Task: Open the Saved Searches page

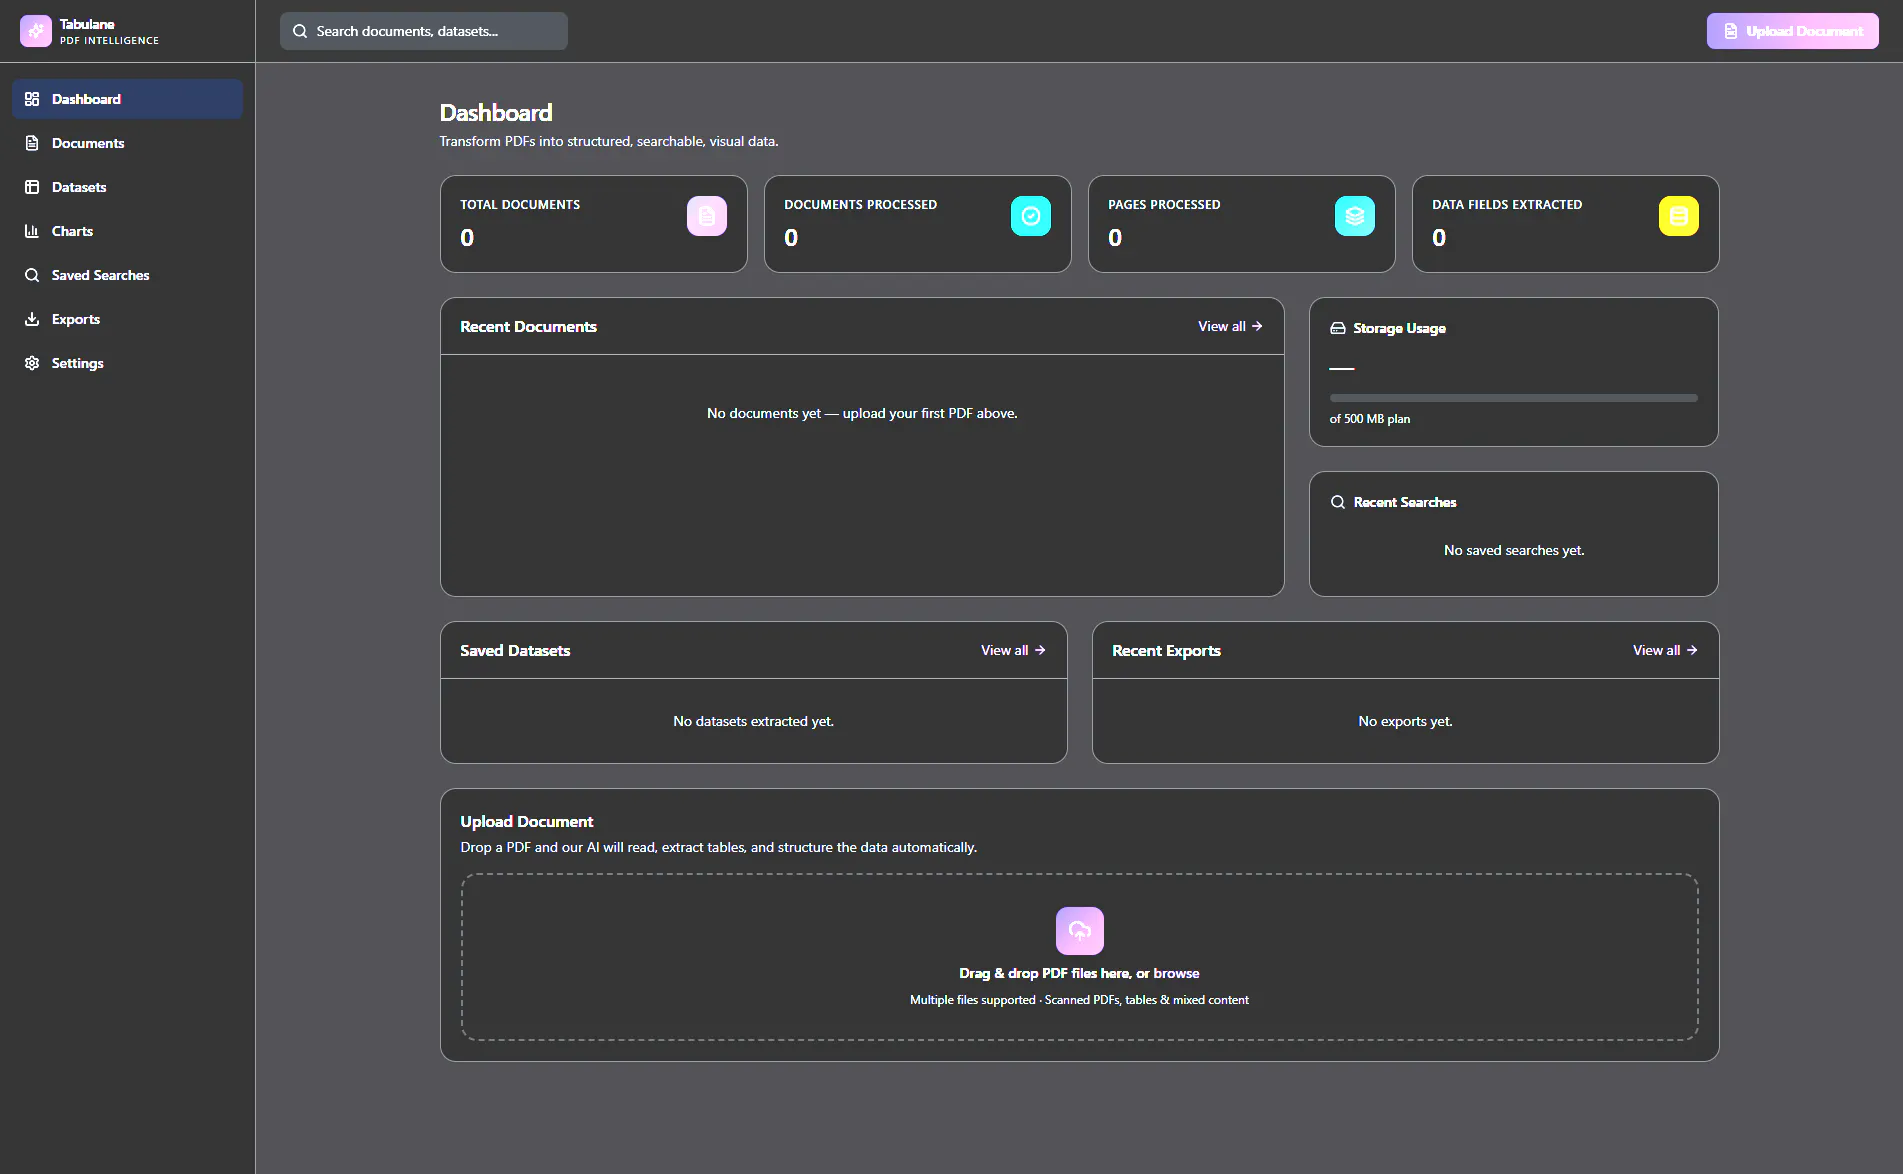Action: click(x=127, y=275)
